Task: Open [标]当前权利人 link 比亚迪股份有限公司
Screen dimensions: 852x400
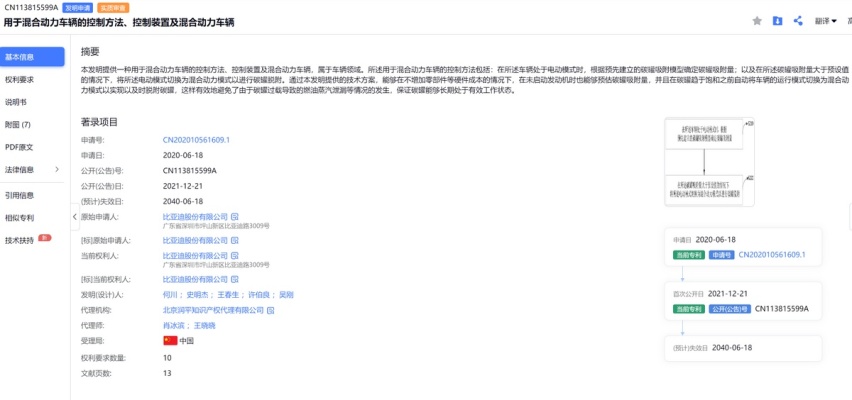Action: point(195,279)
